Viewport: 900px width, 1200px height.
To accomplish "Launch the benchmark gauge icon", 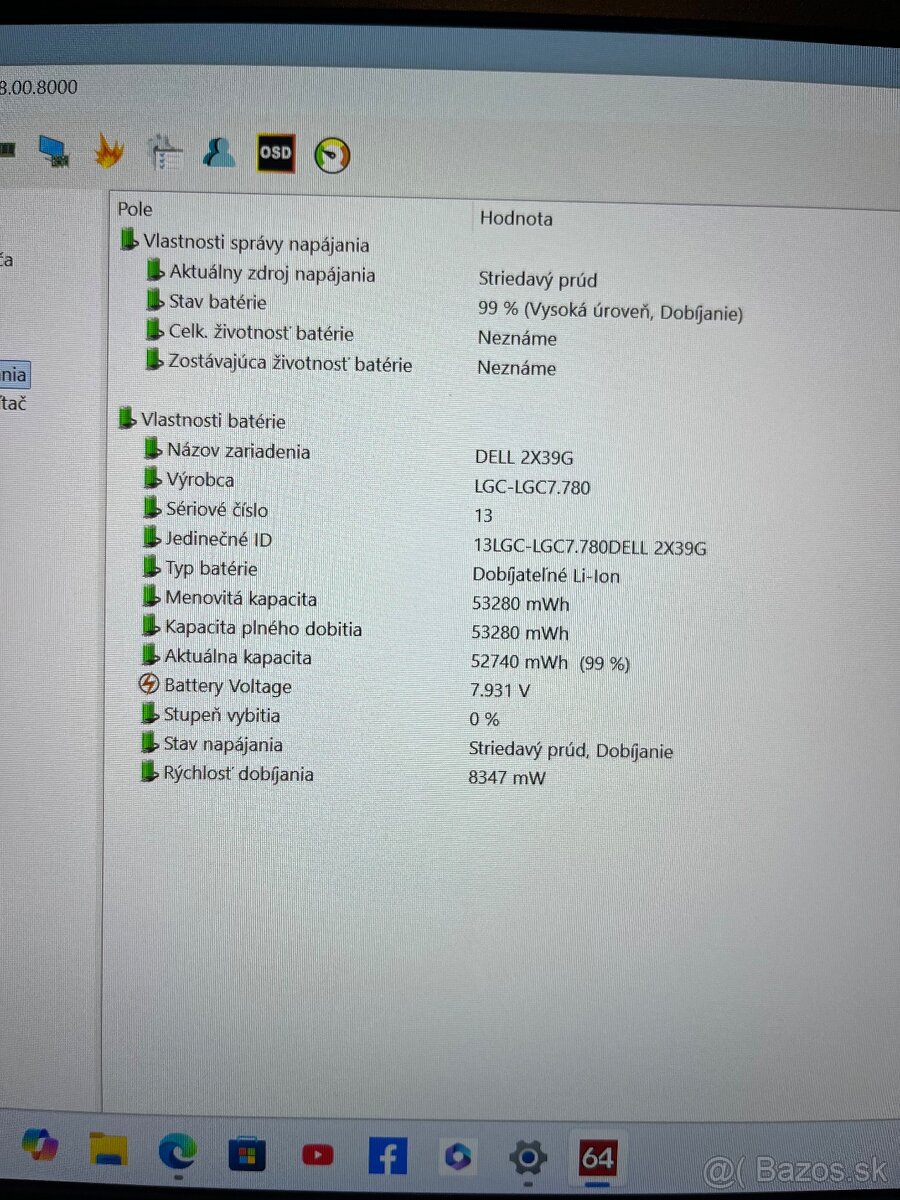I will 332,152.
